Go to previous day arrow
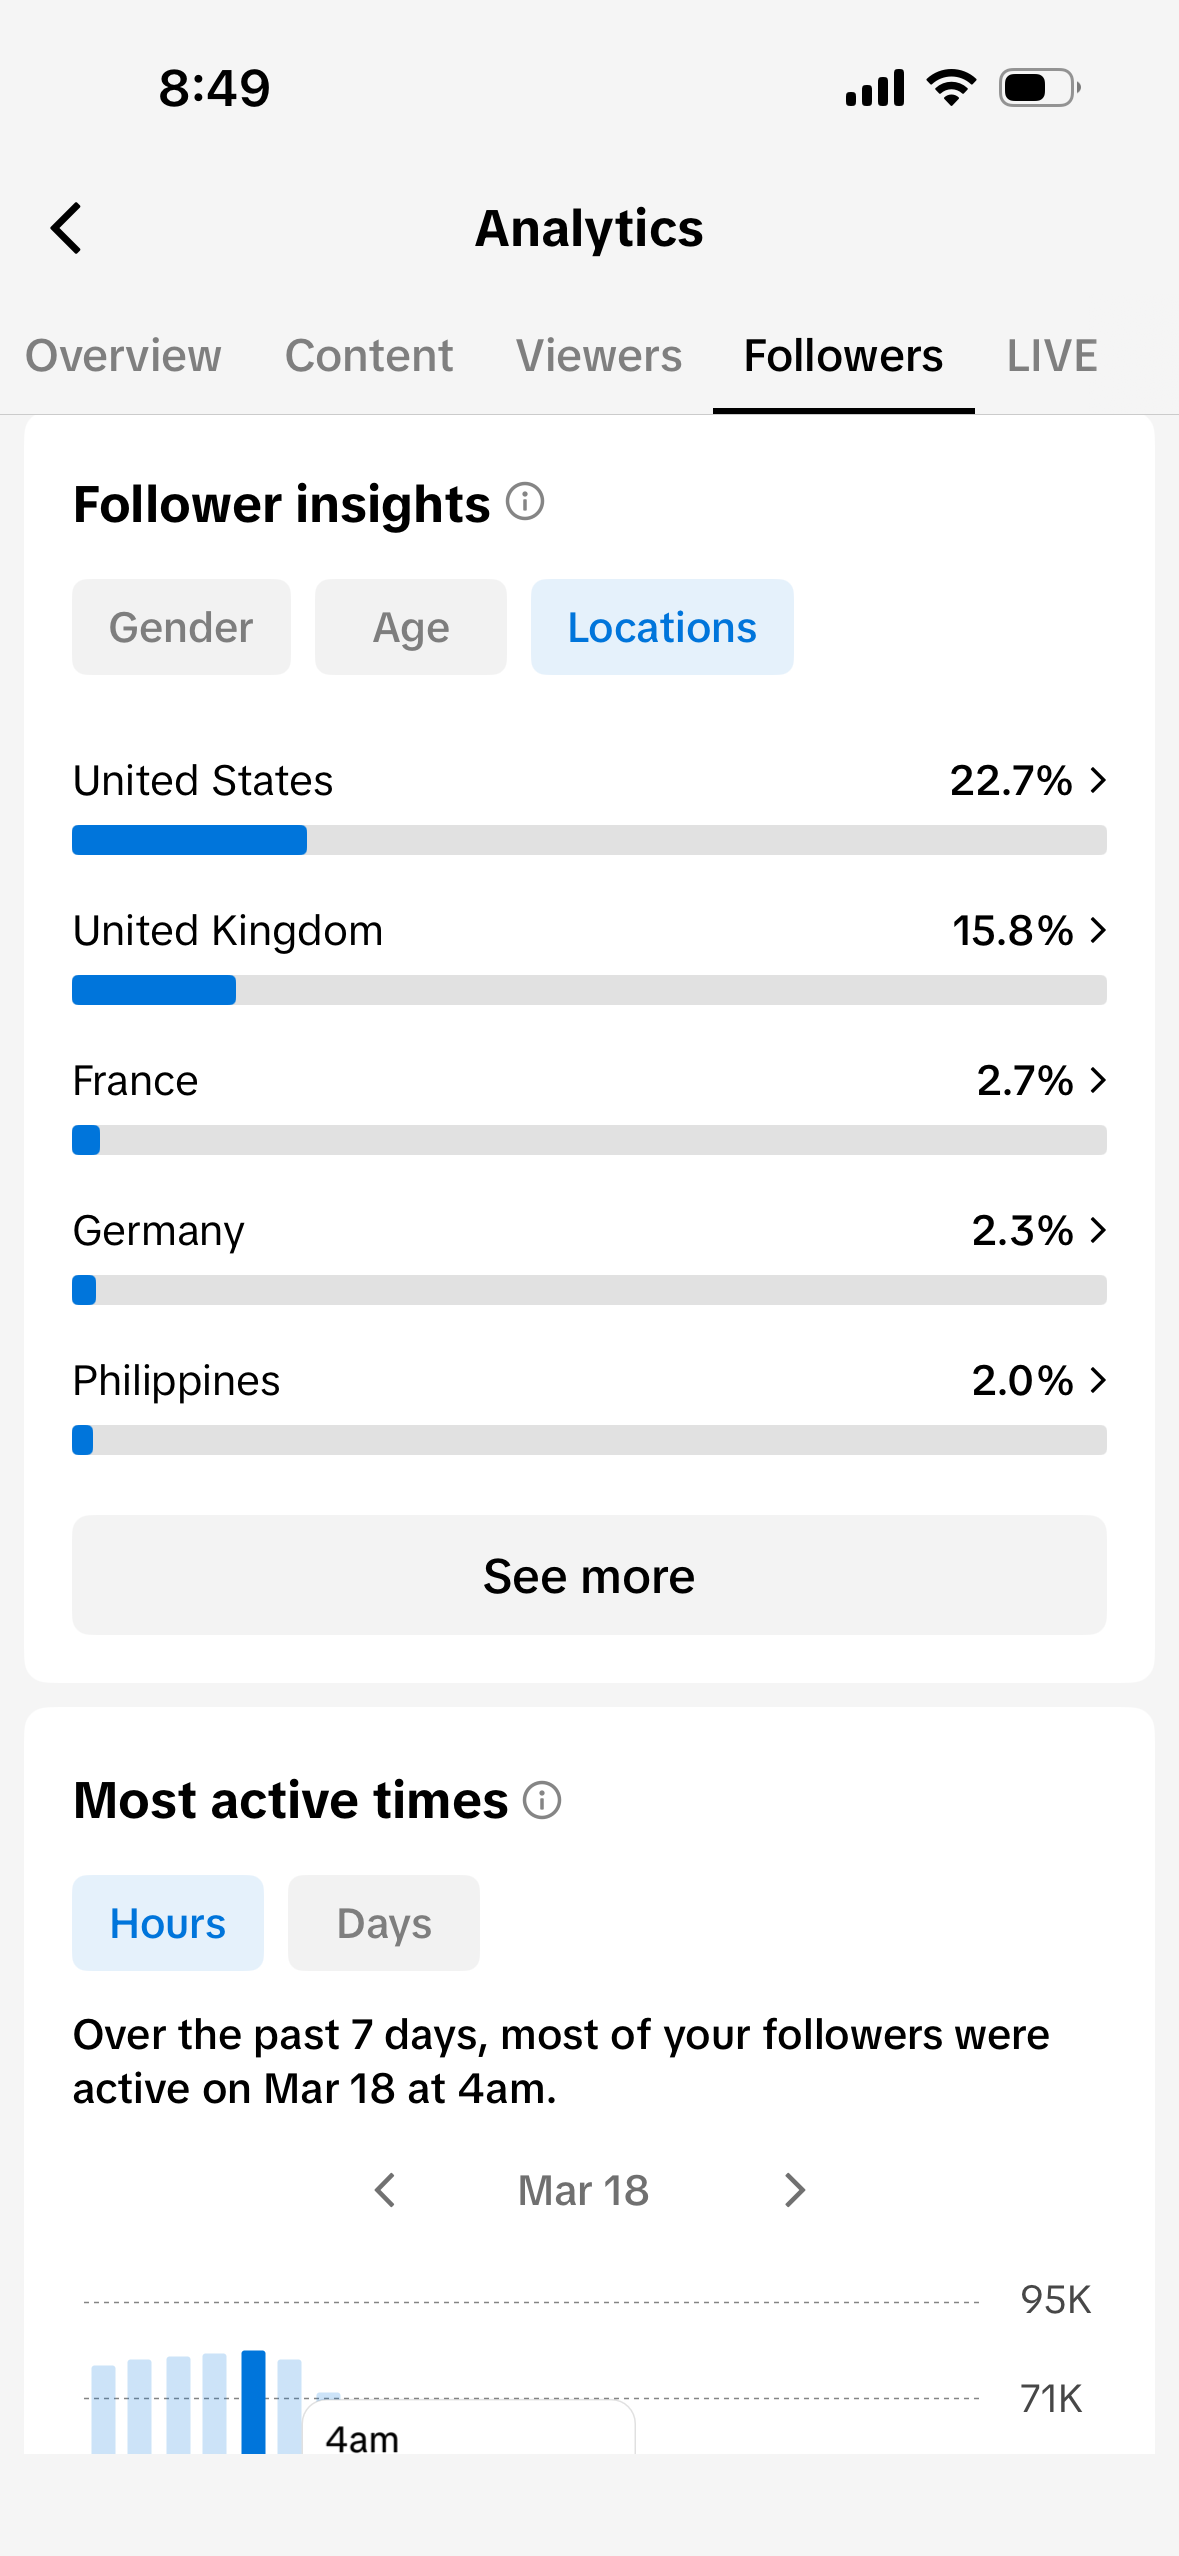The width and height of the screenshot is (1179, 2556). coord(385,2190)
